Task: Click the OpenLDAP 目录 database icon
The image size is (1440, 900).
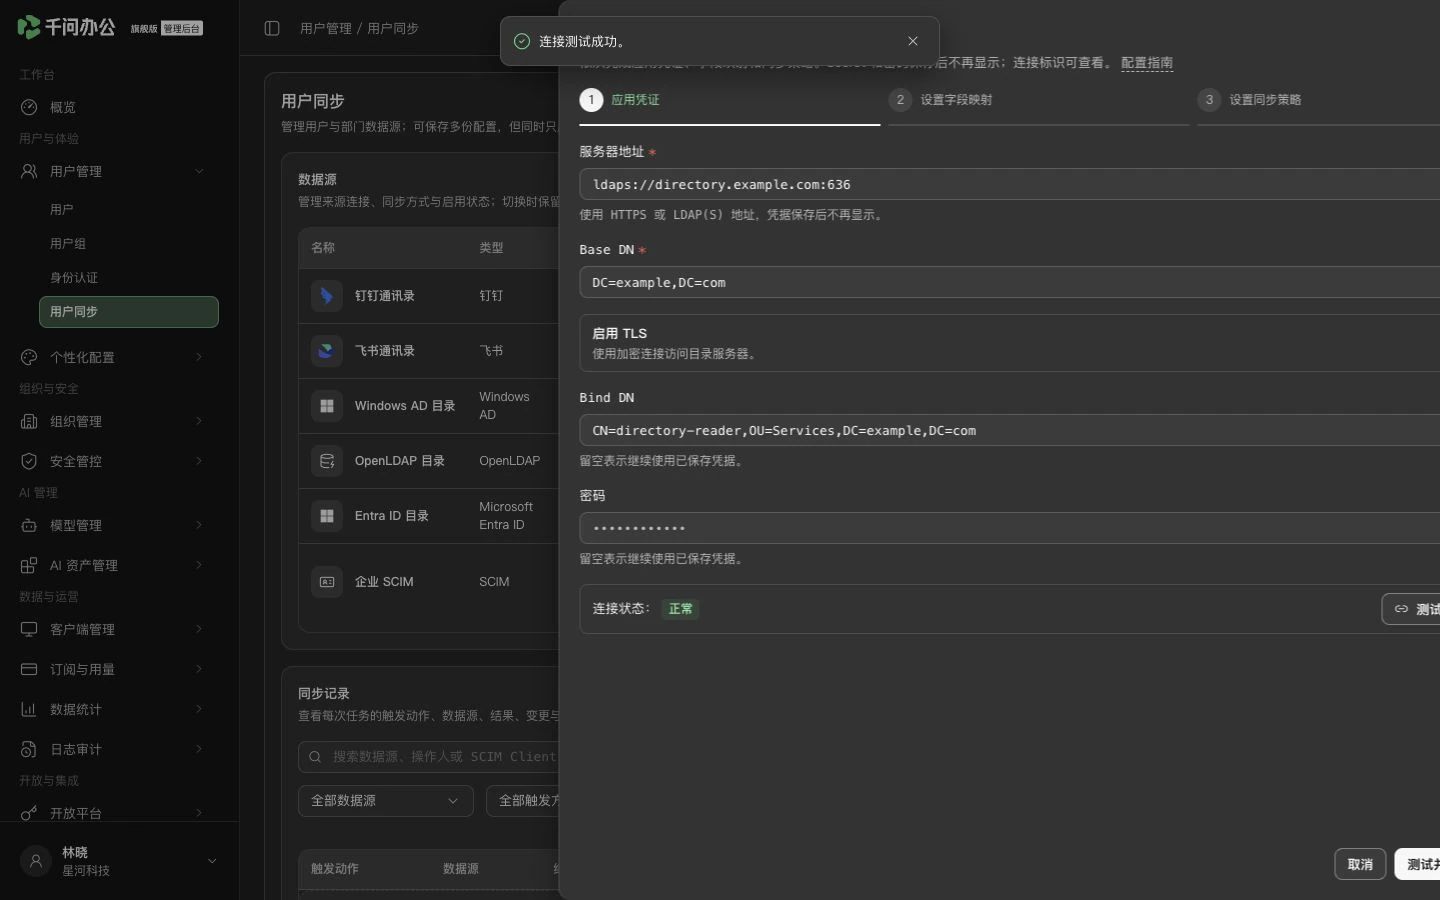Action: click(327, 461)
